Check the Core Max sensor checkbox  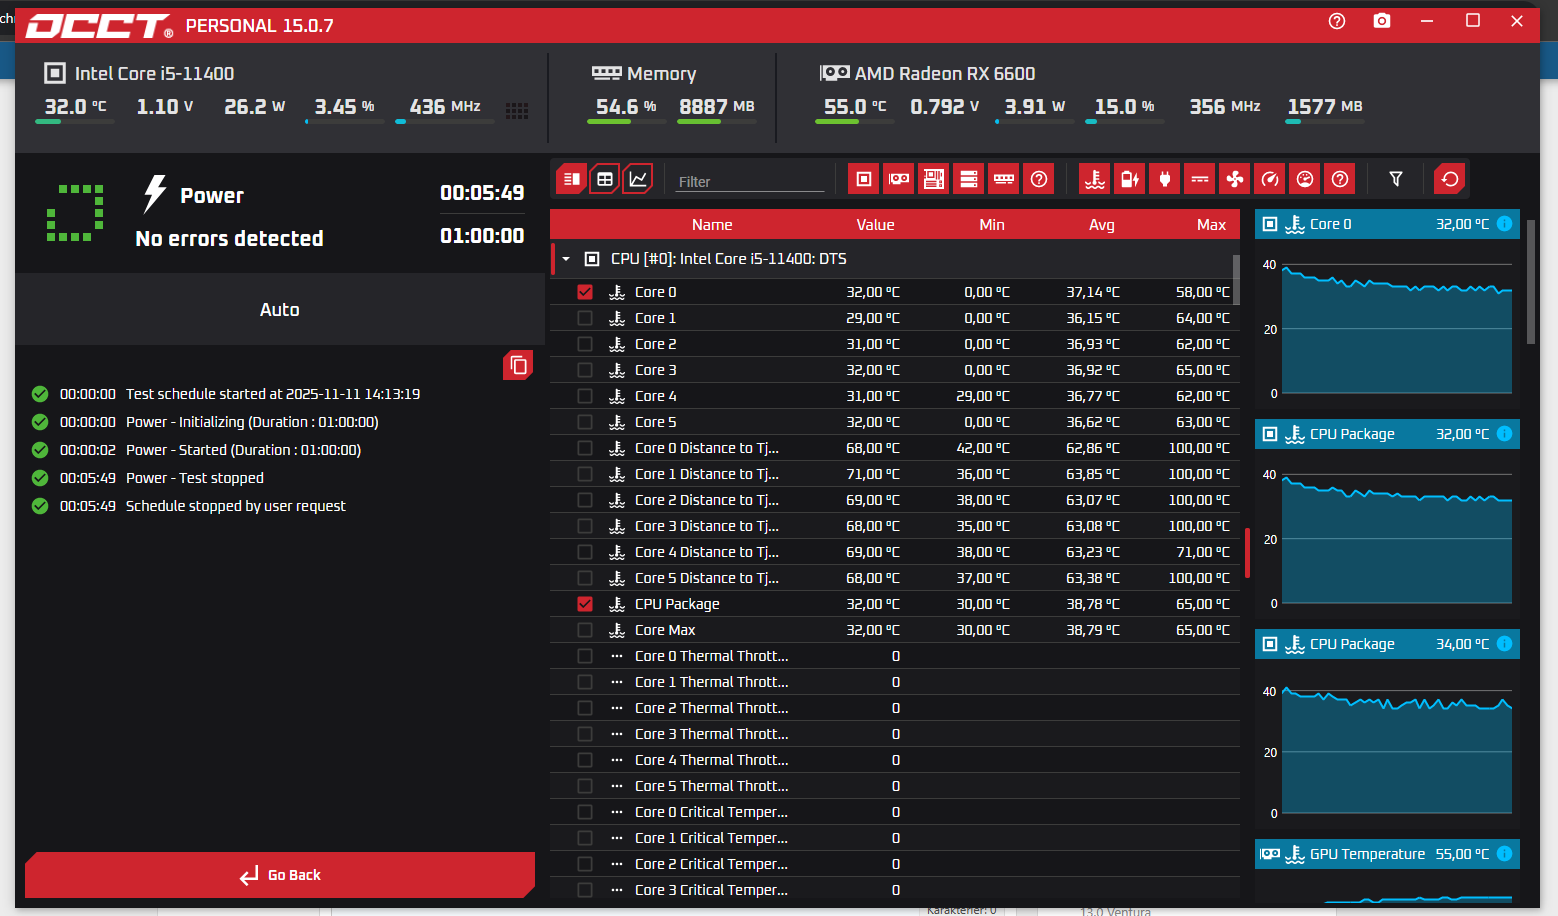(585, 630)
